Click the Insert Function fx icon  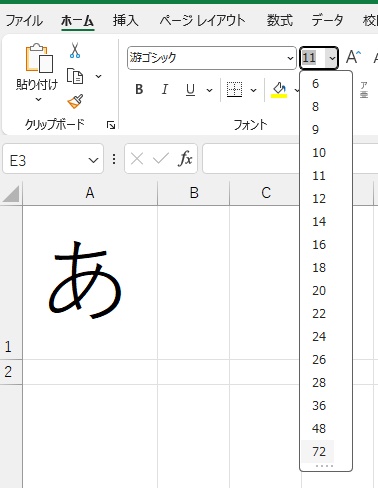pyautogui.click(x=185, y=158)
